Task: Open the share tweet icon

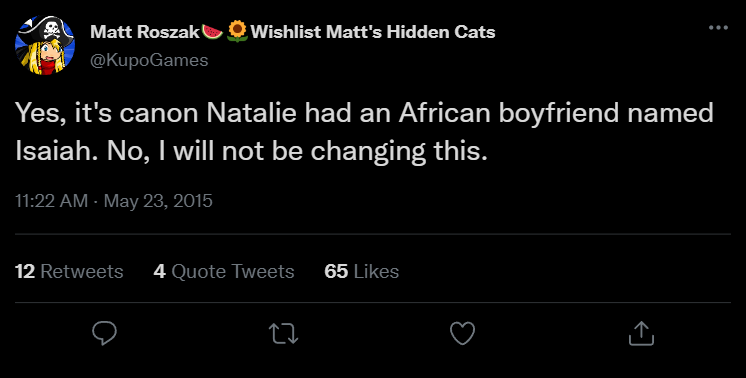Action: (x=641, y=333)
